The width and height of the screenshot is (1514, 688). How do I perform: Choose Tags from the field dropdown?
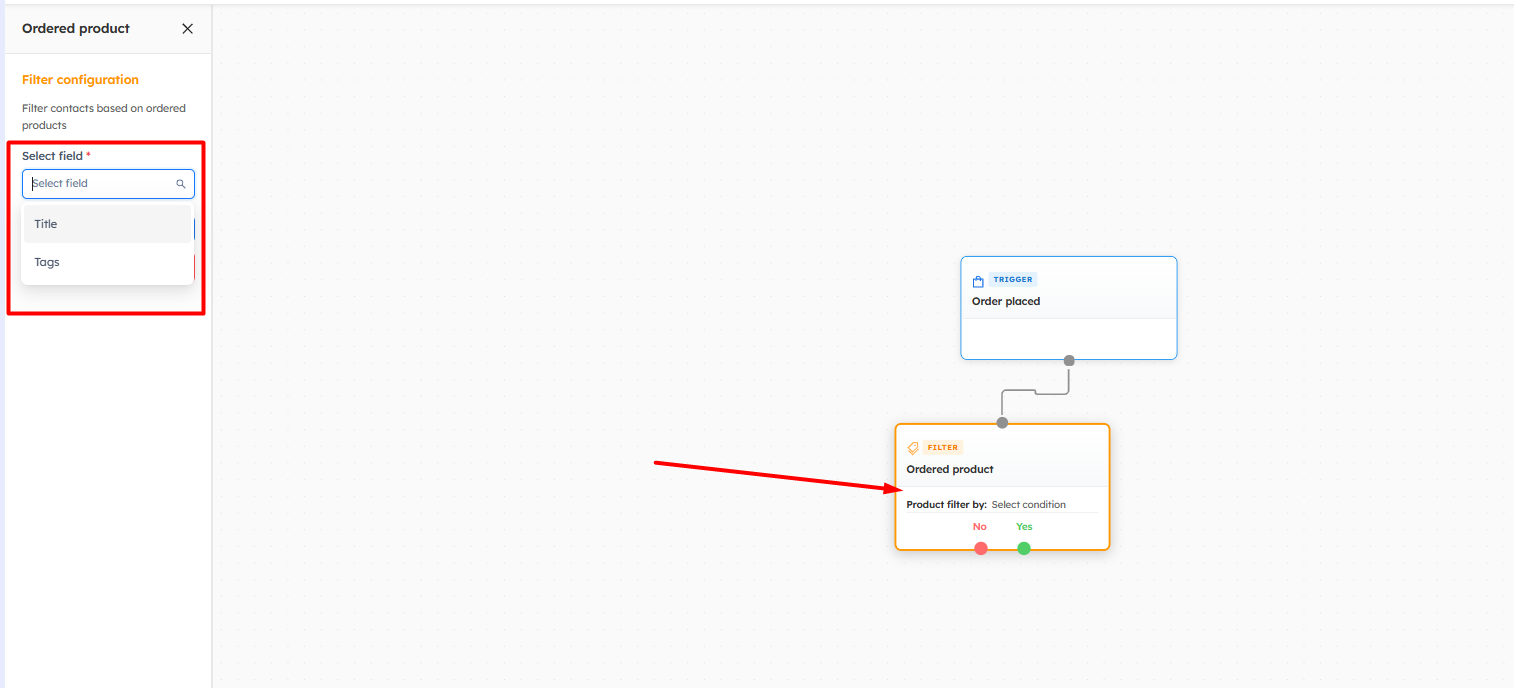coord(47,262)
